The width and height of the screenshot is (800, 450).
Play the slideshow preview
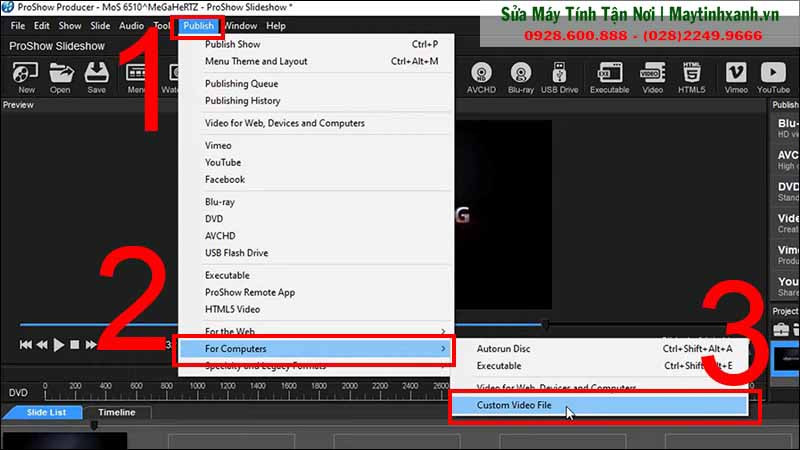(59, 345)
